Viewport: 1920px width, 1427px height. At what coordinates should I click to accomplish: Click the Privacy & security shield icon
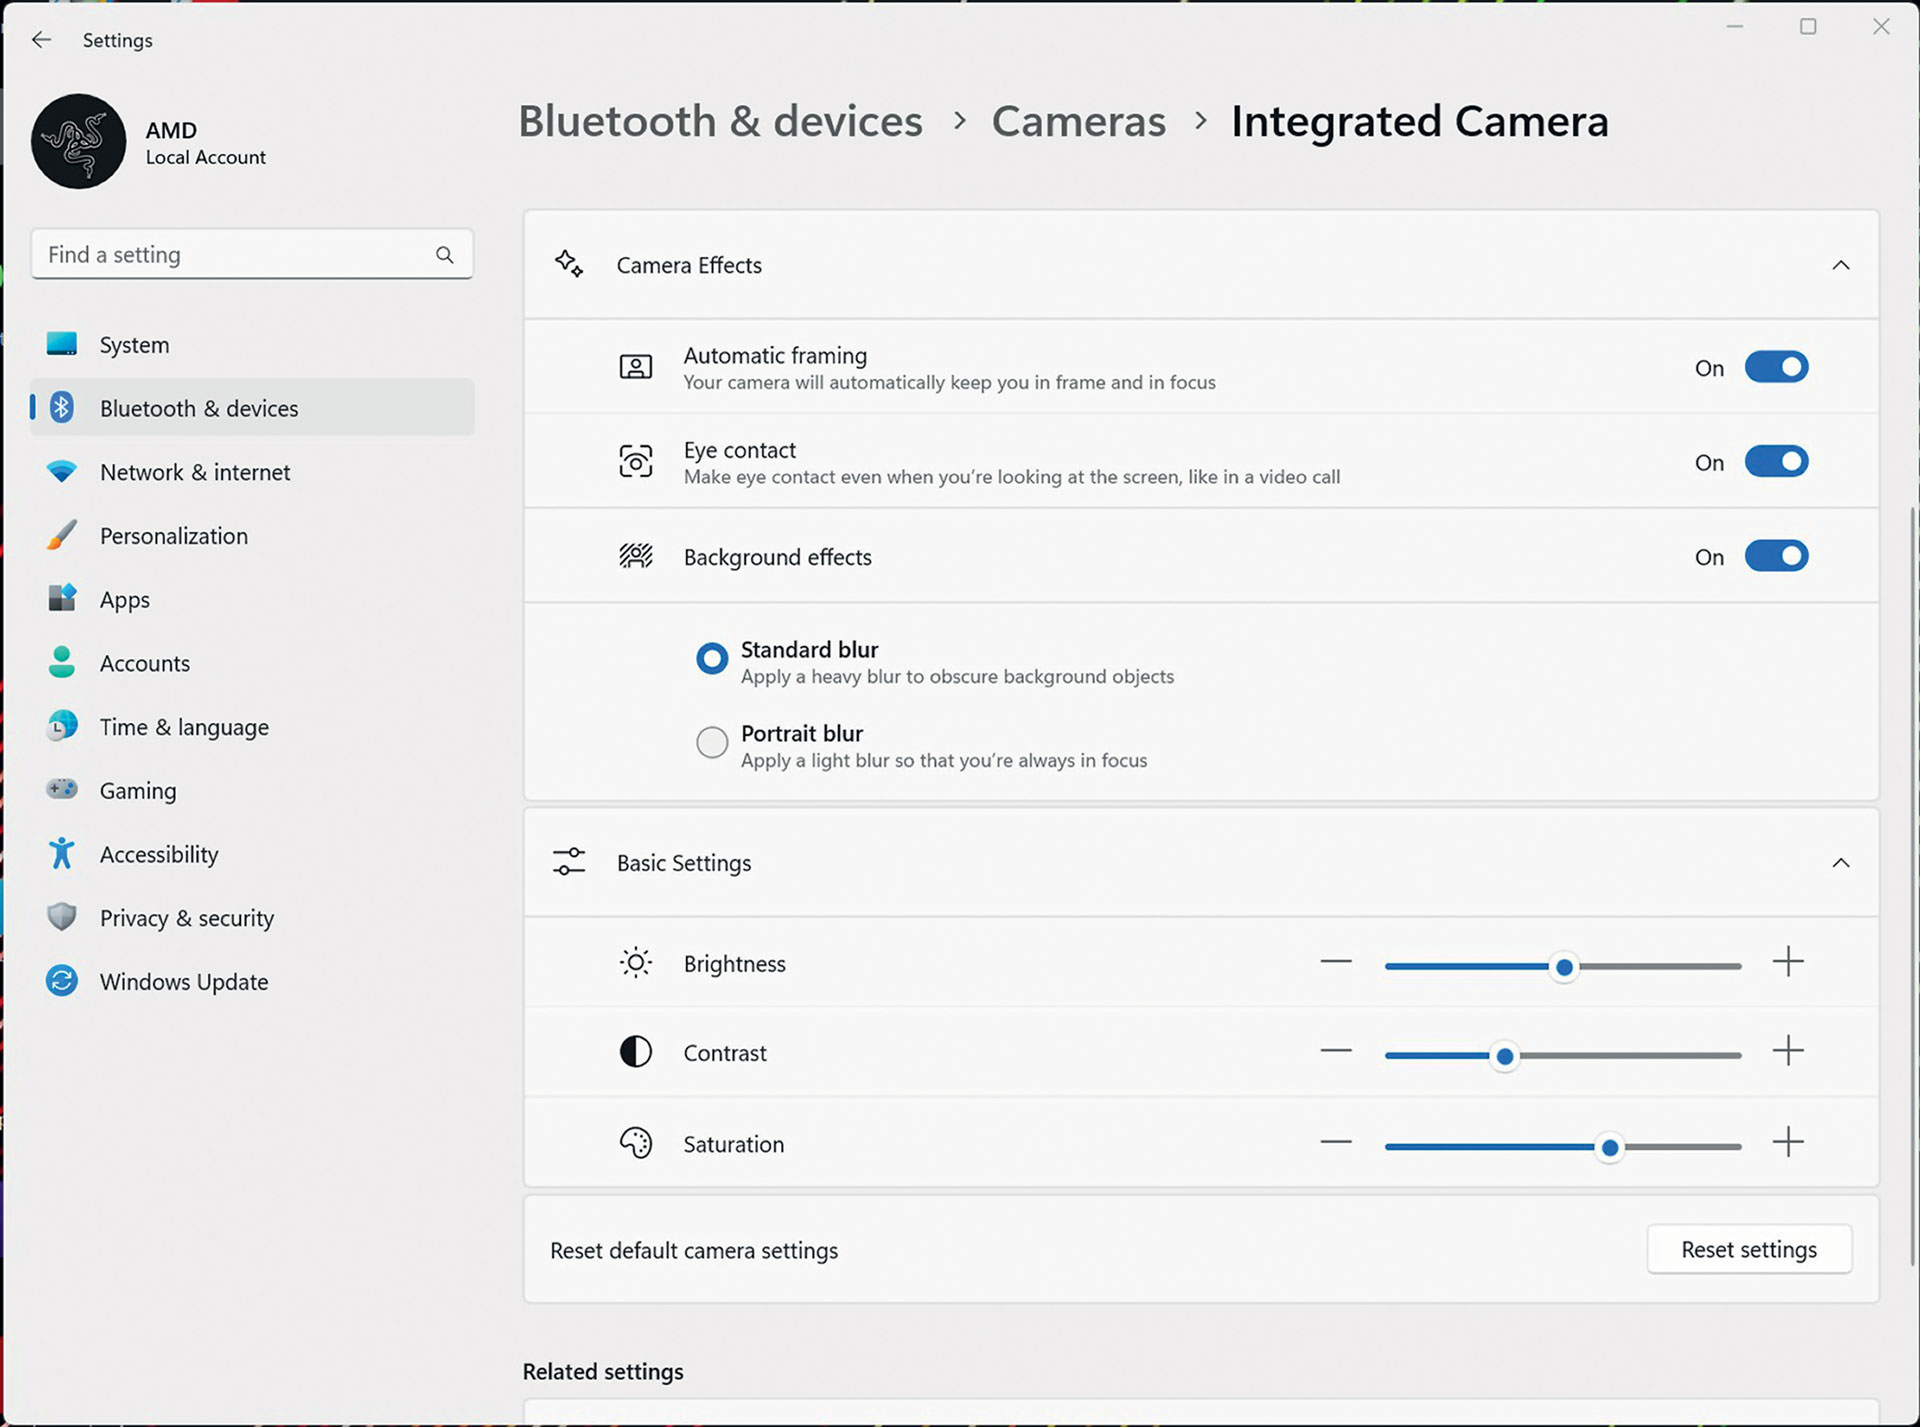[x=62, y=917]
